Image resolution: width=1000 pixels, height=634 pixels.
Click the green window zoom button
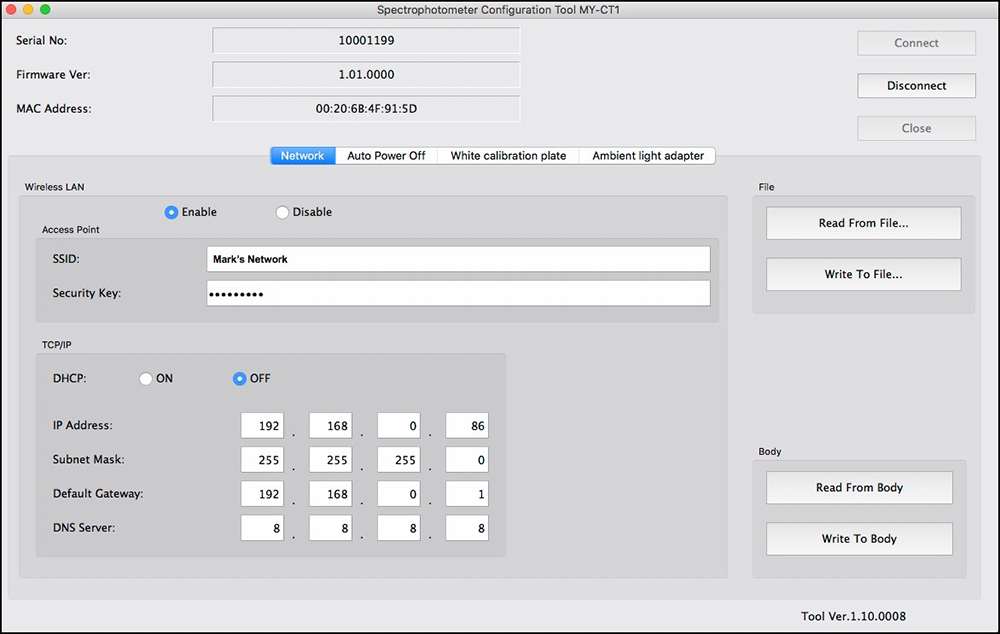(x=45, y=9)
